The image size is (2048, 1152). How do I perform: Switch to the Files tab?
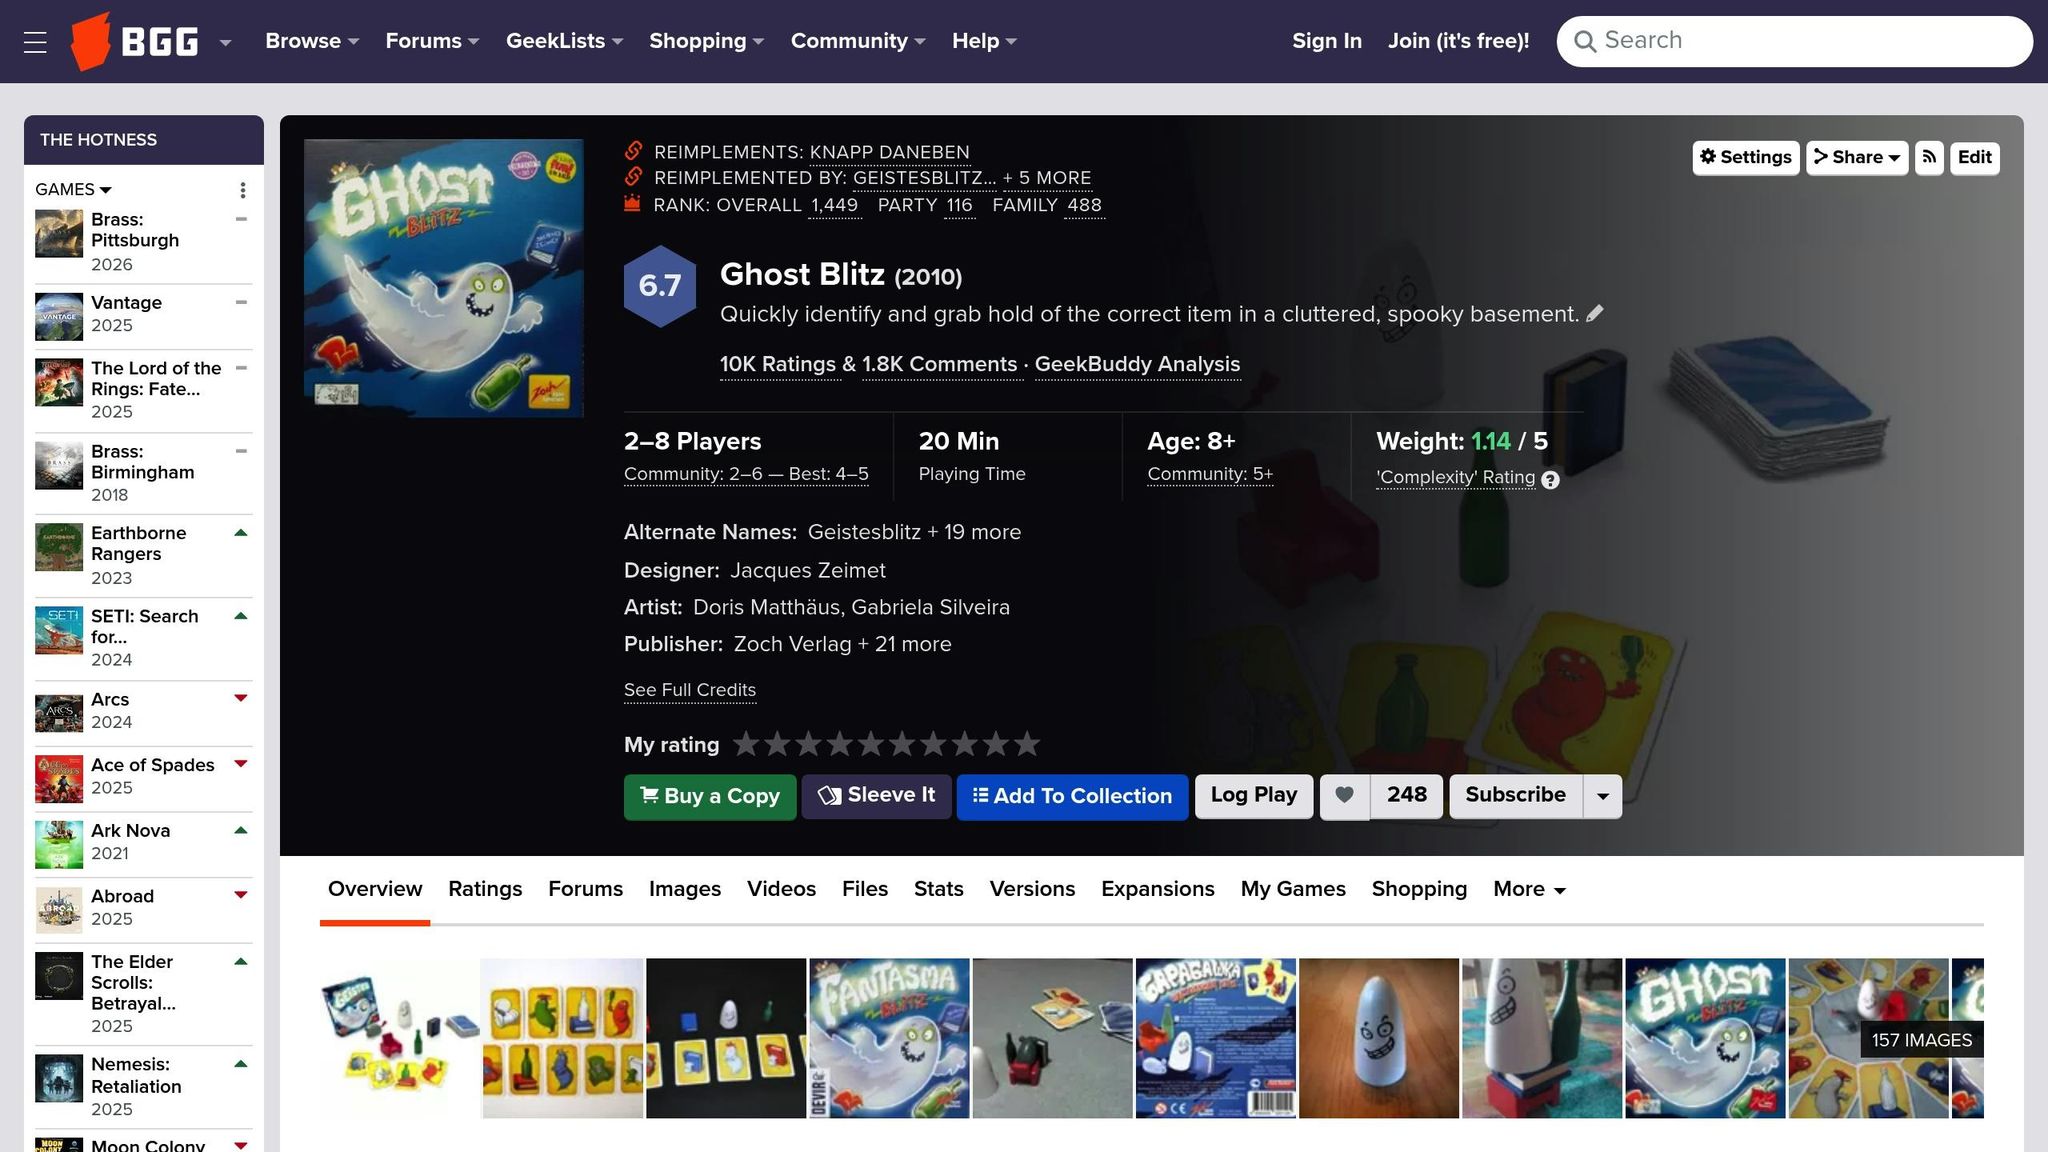pos(865,889)
